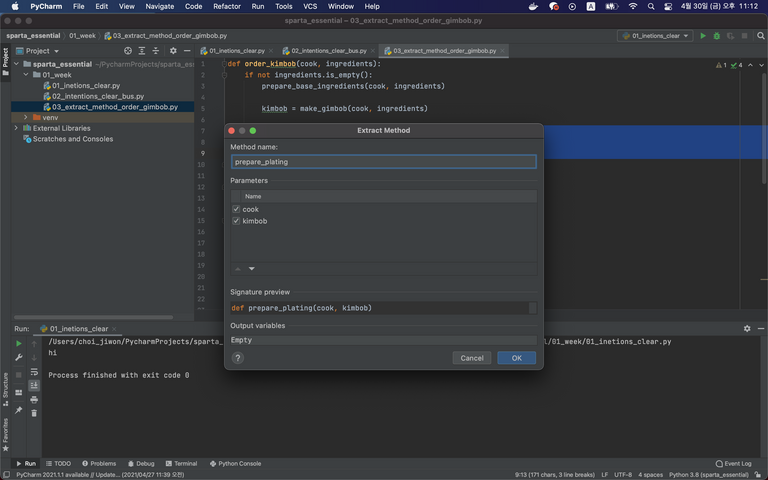Fold the order_kimbob function in gutter
The height and width of the screenshot is (480, 768).
224,64
